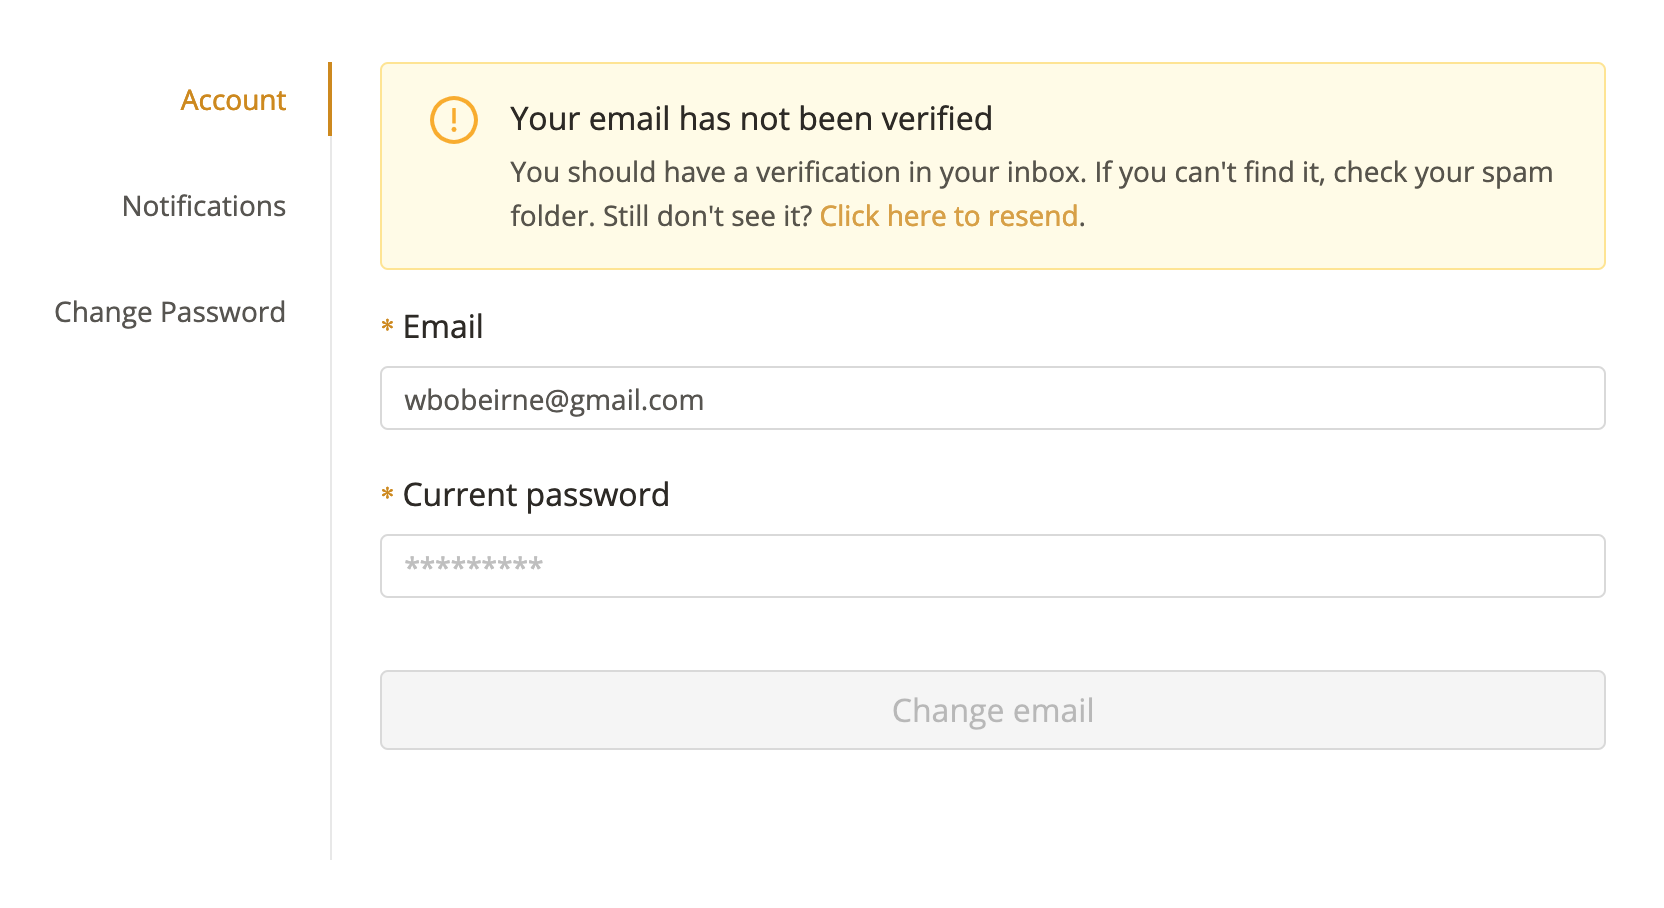Click the required asterisk beside Email
Viewport: 1664px width, 908px height.
387,327
